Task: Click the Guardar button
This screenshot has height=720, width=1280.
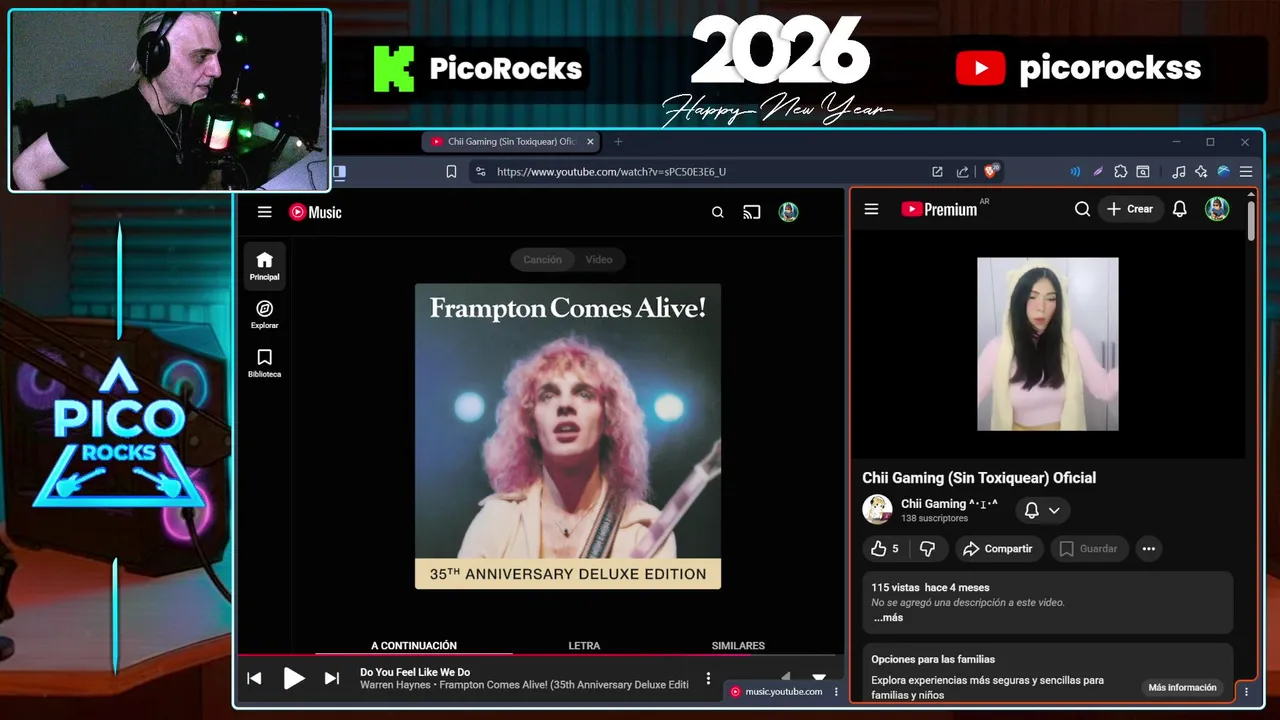Action: (1088, 548)
